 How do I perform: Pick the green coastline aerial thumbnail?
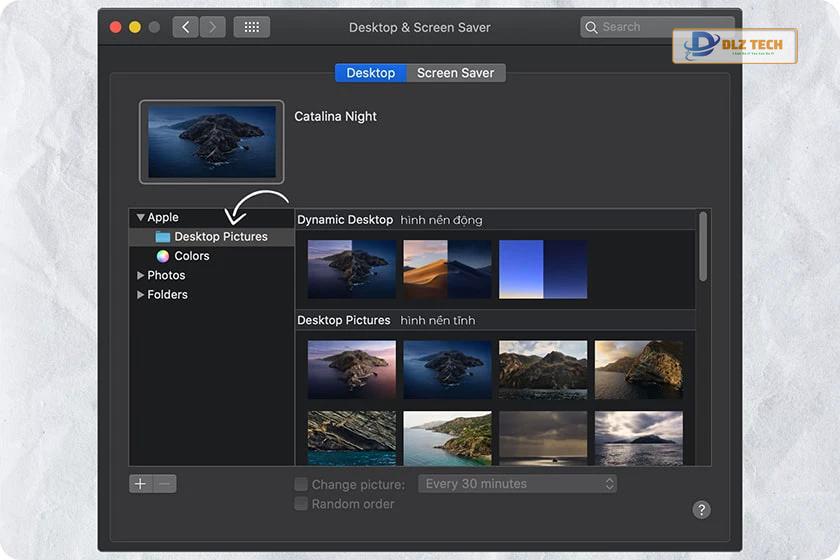pyautogui.click(x=447, y=438)
